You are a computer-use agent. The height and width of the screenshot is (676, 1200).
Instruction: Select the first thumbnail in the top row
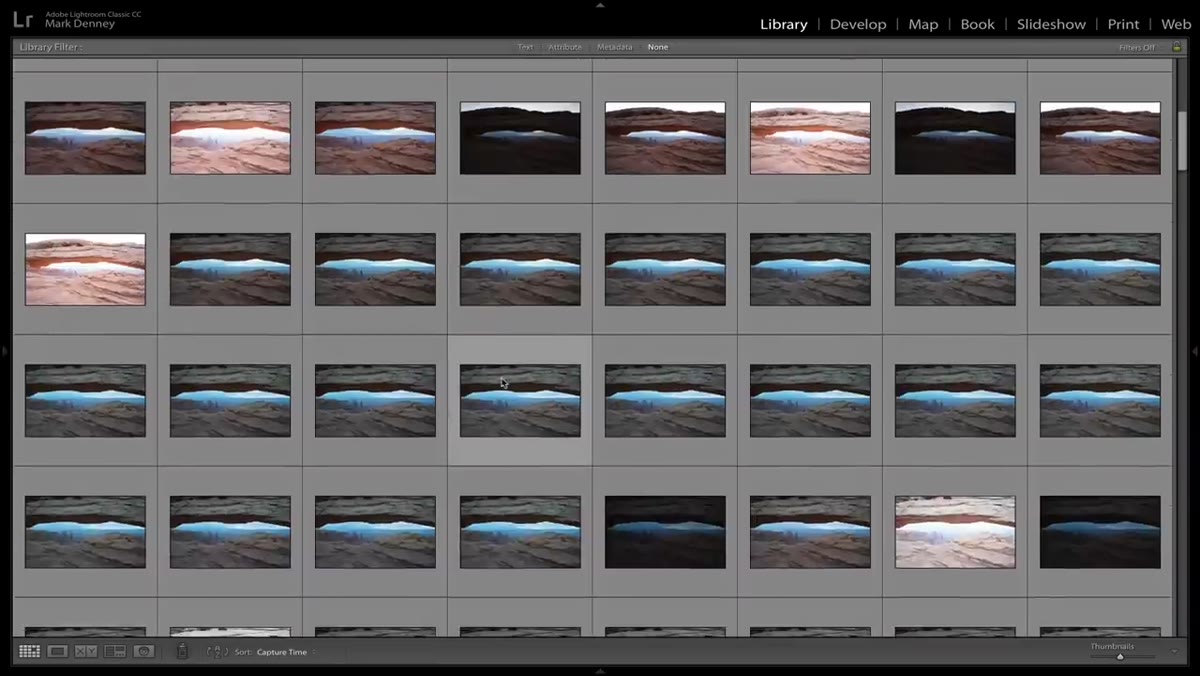(x=85, y=138)
